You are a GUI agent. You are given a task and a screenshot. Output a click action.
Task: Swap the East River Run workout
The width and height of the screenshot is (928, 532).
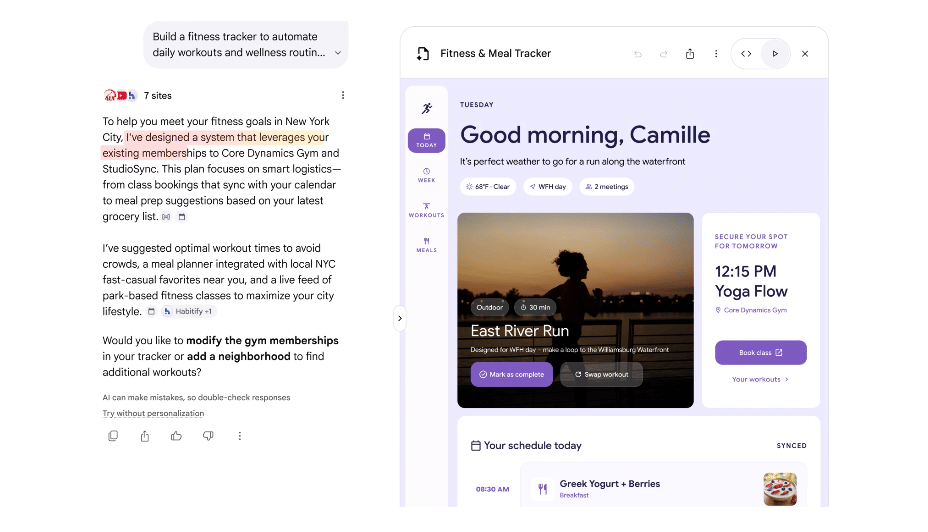[601, 375]
